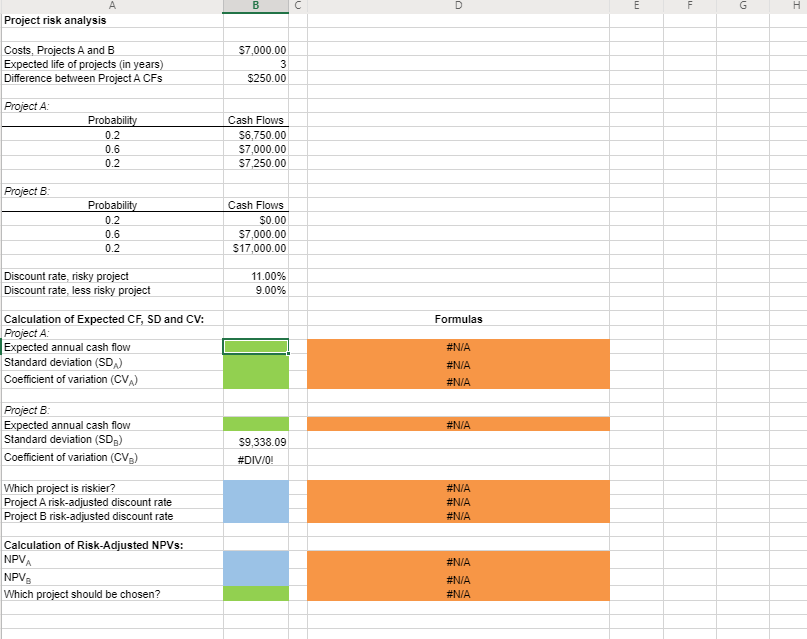
Task: Select the $9,338.09 standard deviation cell
Action: coord(256,441)
